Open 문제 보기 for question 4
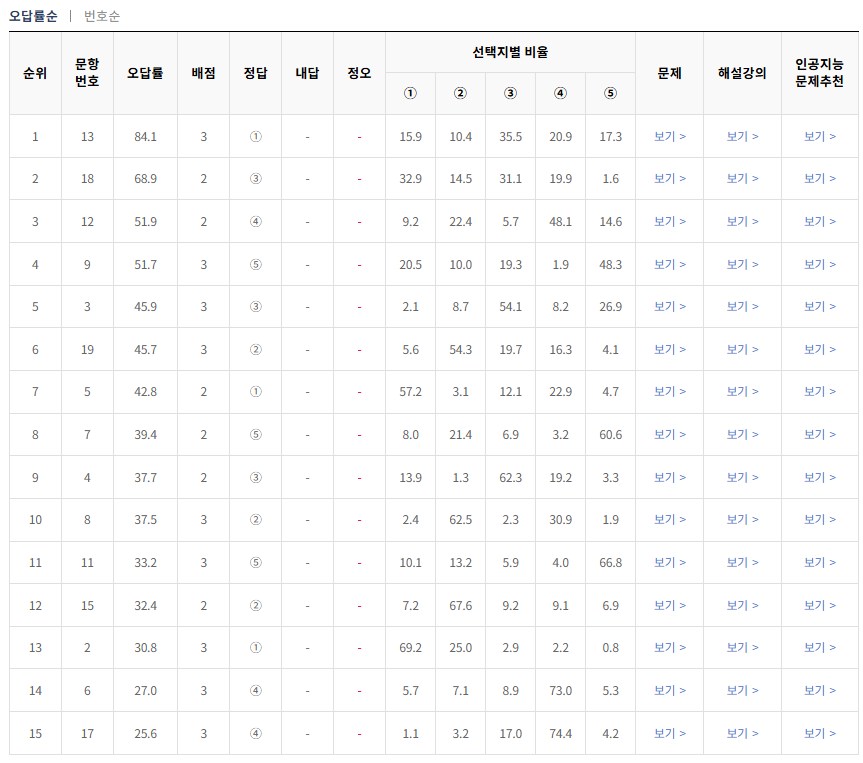This screenshot has width=863, height=763. [x=668, y=479]
